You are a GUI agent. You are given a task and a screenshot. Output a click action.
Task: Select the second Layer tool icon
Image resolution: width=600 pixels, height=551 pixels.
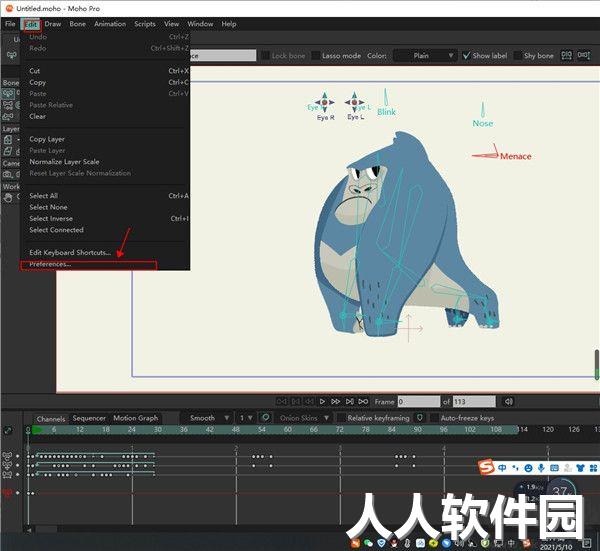coord(8,152)
